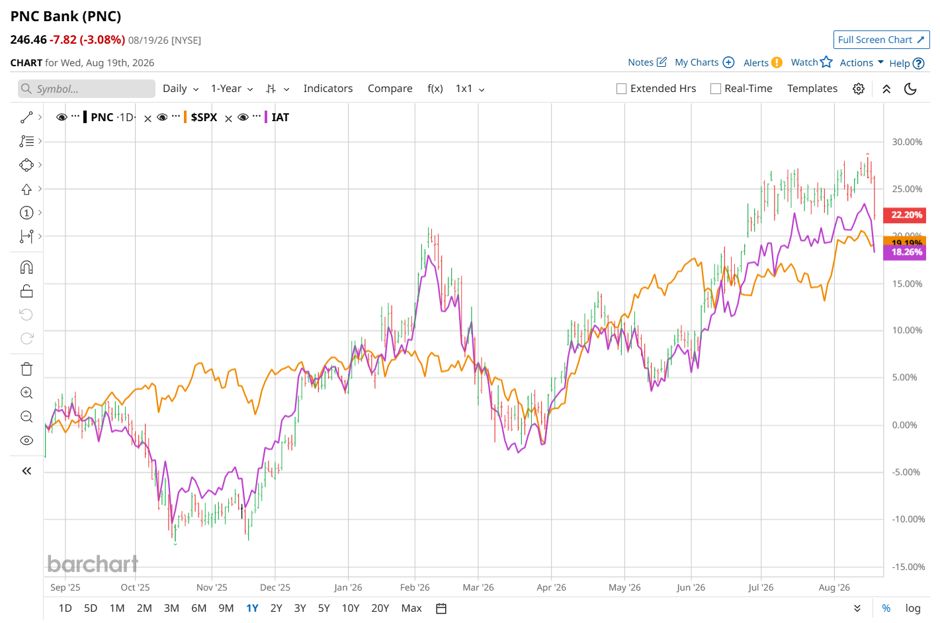Select the 1D time range
This screenshot has height=623, width=940.
65,609
